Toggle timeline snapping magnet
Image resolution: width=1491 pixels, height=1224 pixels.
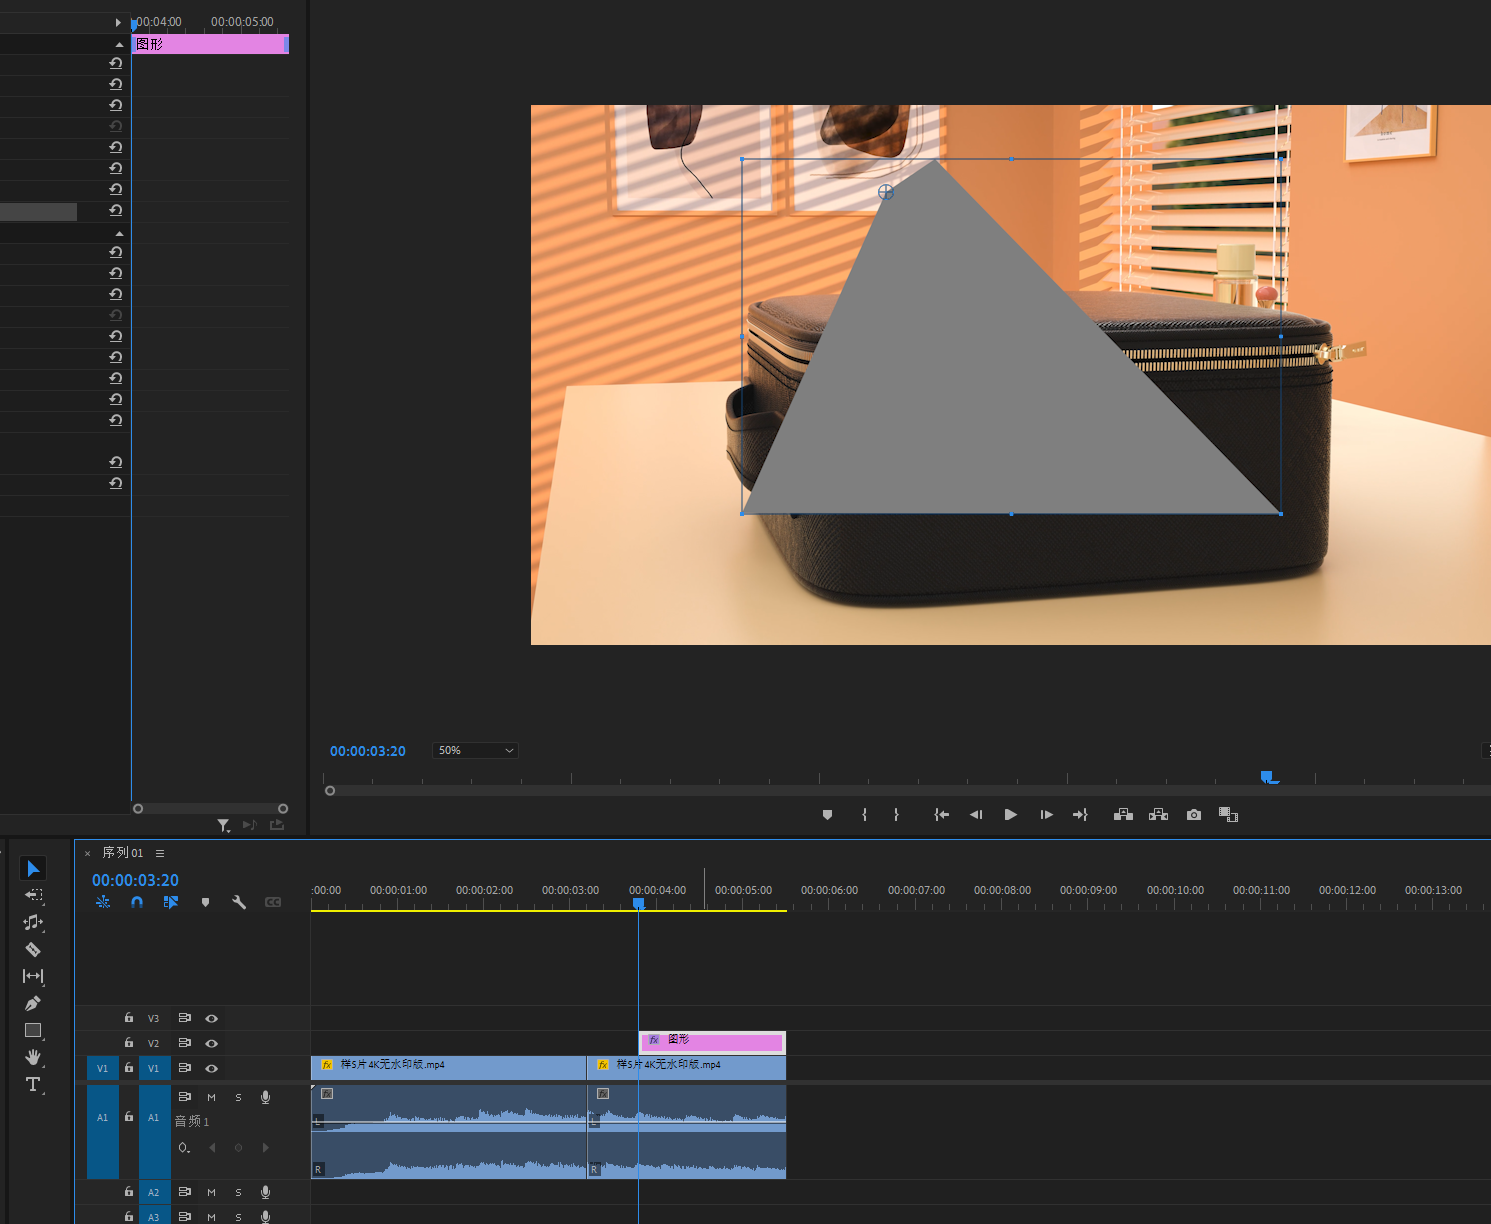click(x=137, y=902)
